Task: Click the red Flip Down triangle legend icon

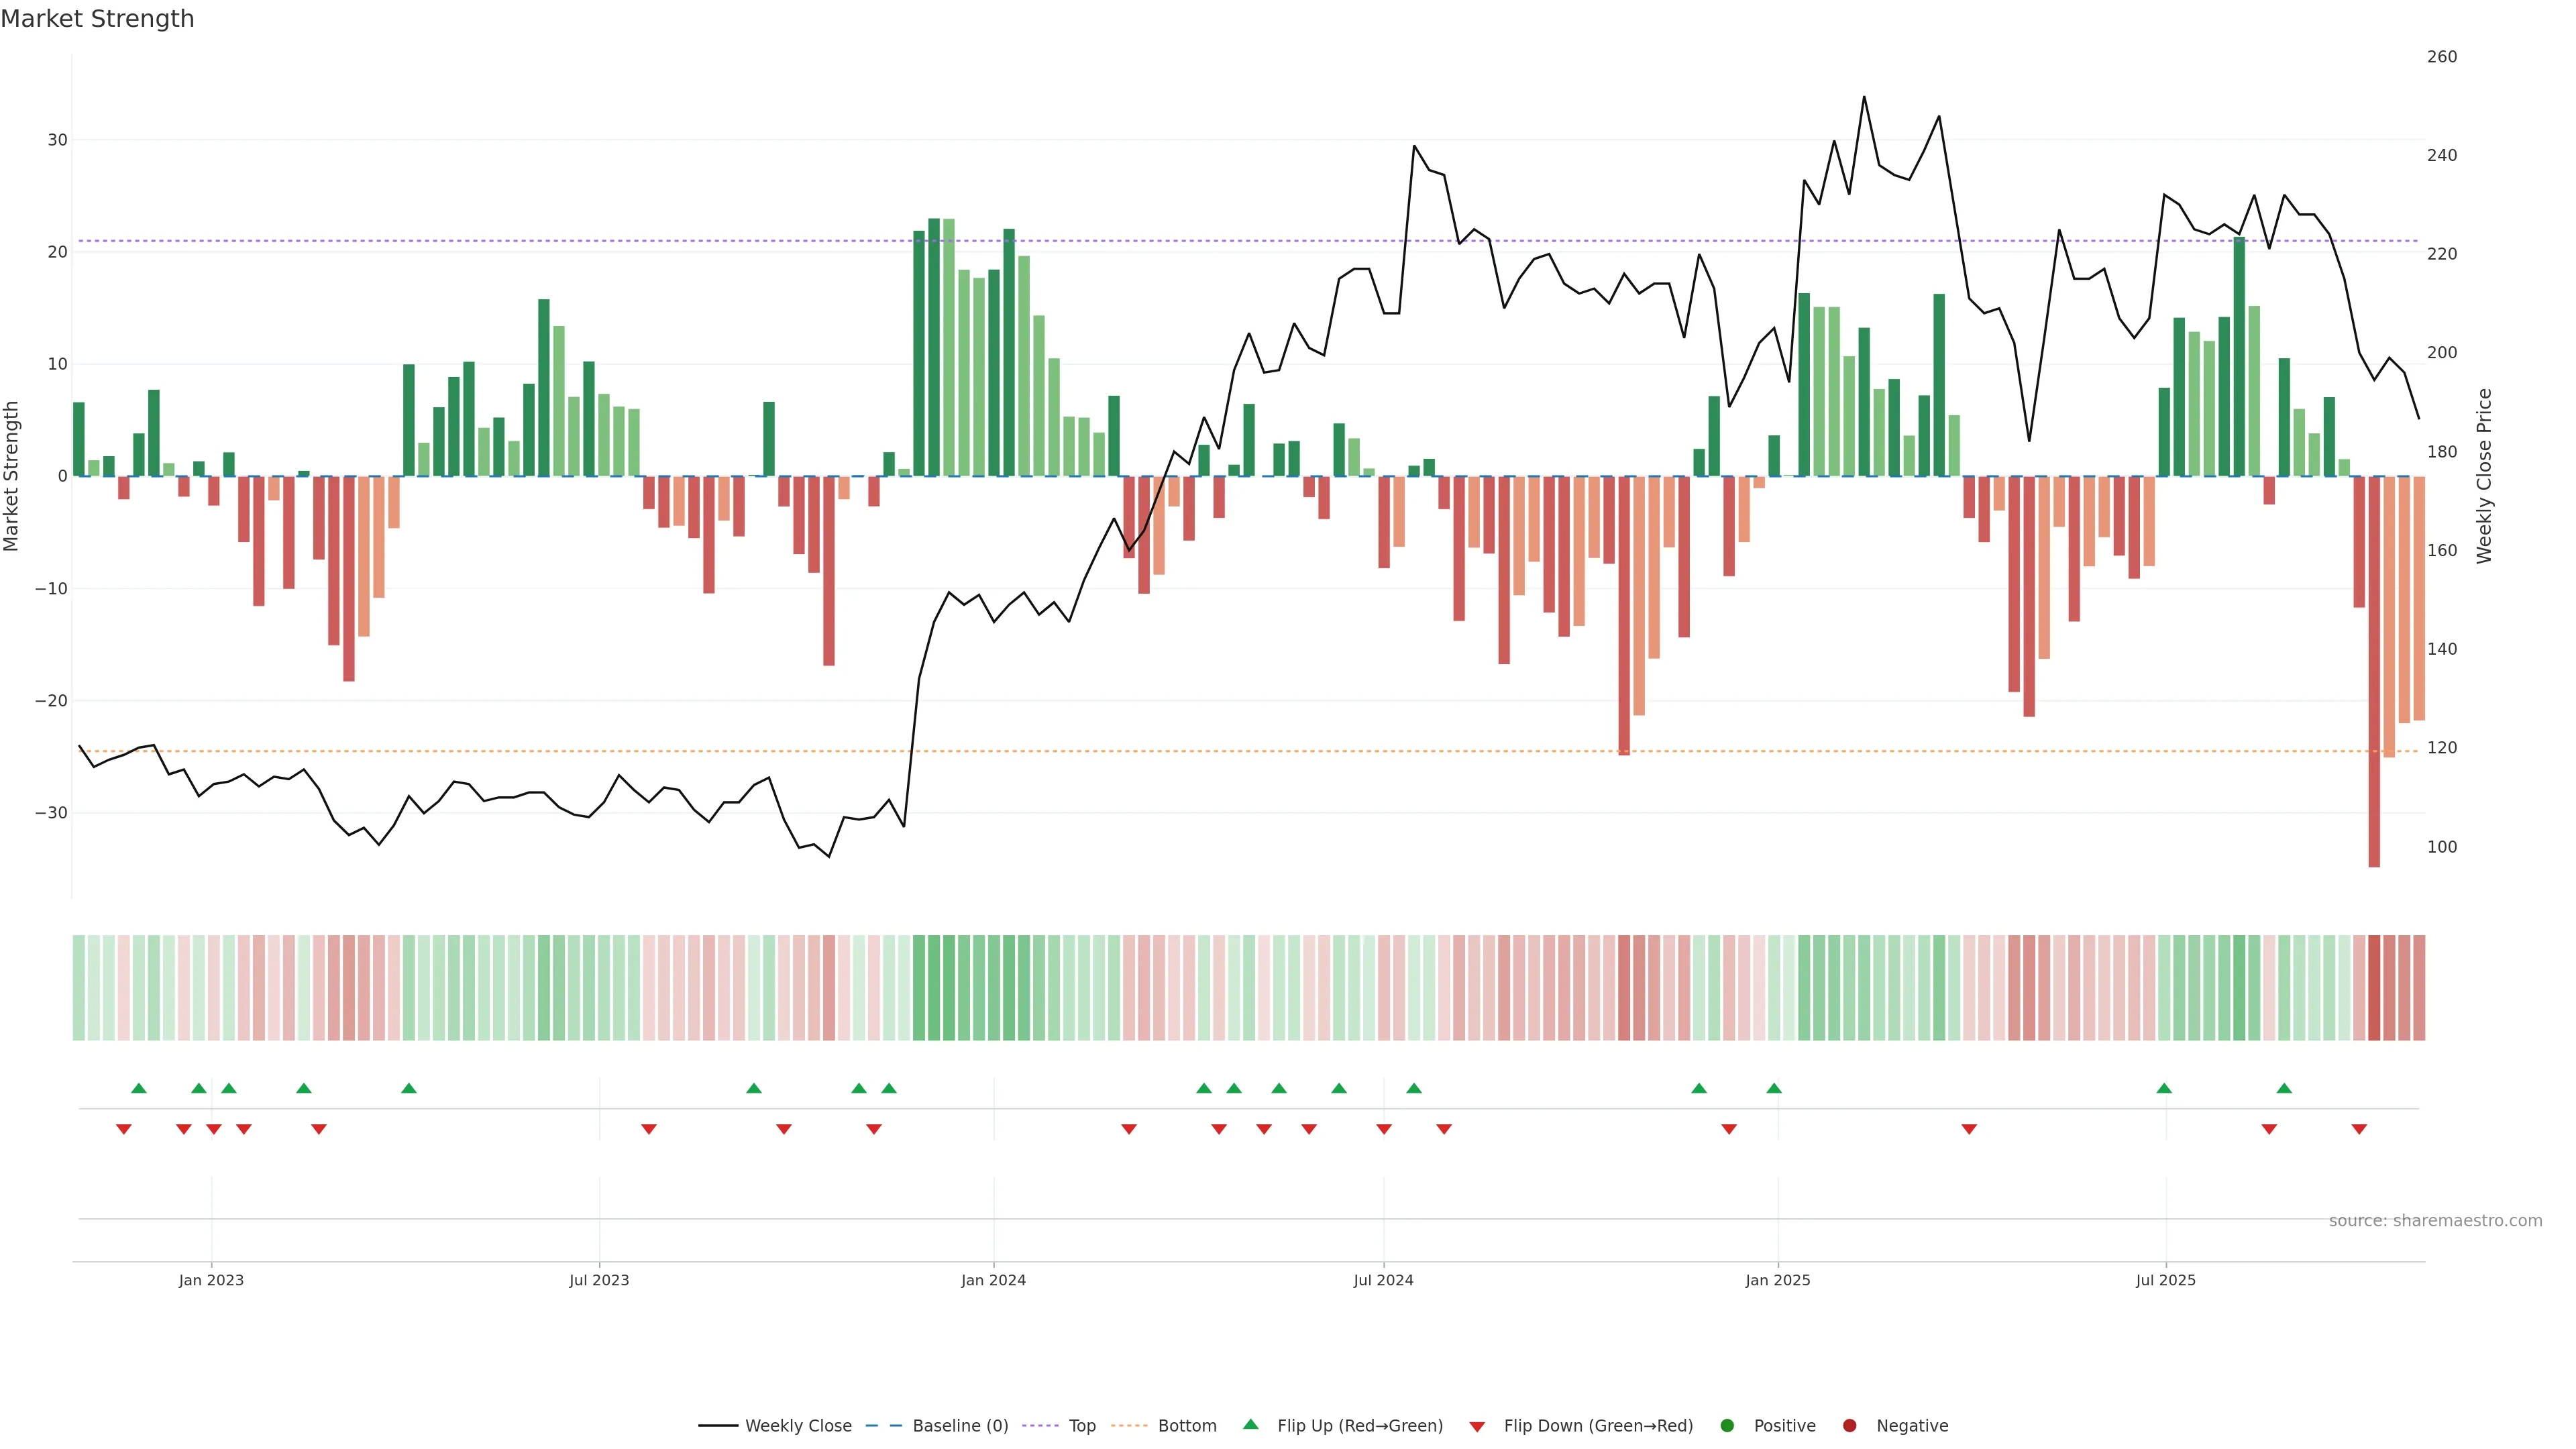Action: [x=1477, y=1427]
